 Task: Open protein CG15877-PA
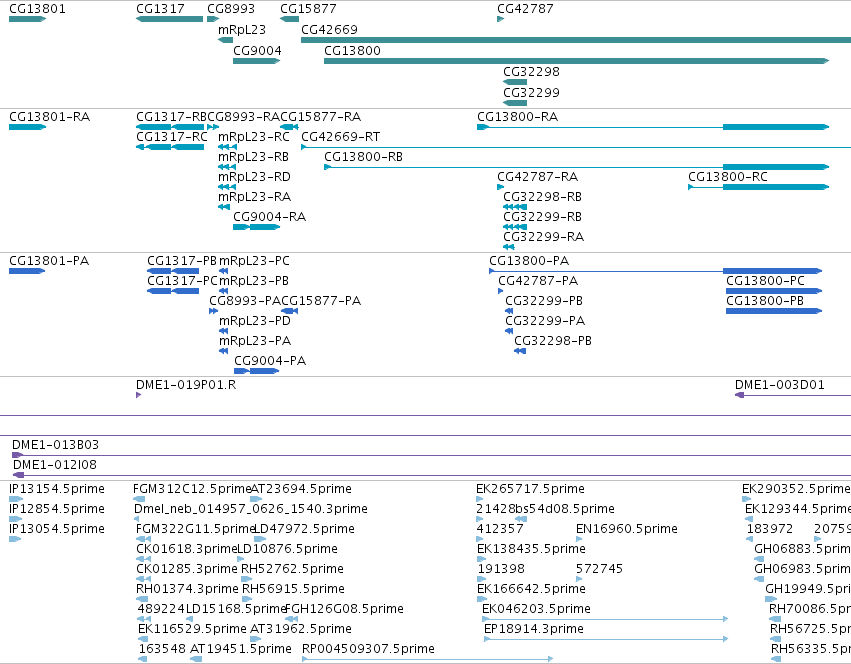pos(321,301)
